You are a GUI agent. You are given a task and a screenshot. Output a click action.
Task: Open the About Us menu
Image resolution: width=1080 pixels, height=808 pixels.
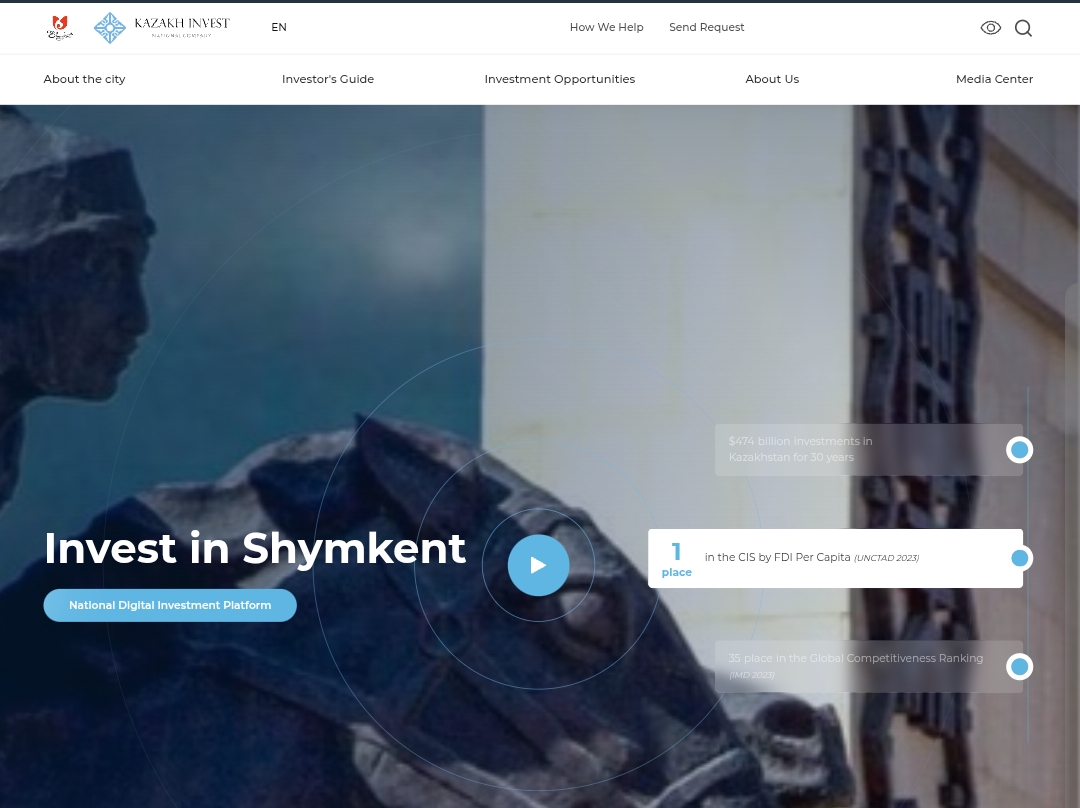click(772, 79)
